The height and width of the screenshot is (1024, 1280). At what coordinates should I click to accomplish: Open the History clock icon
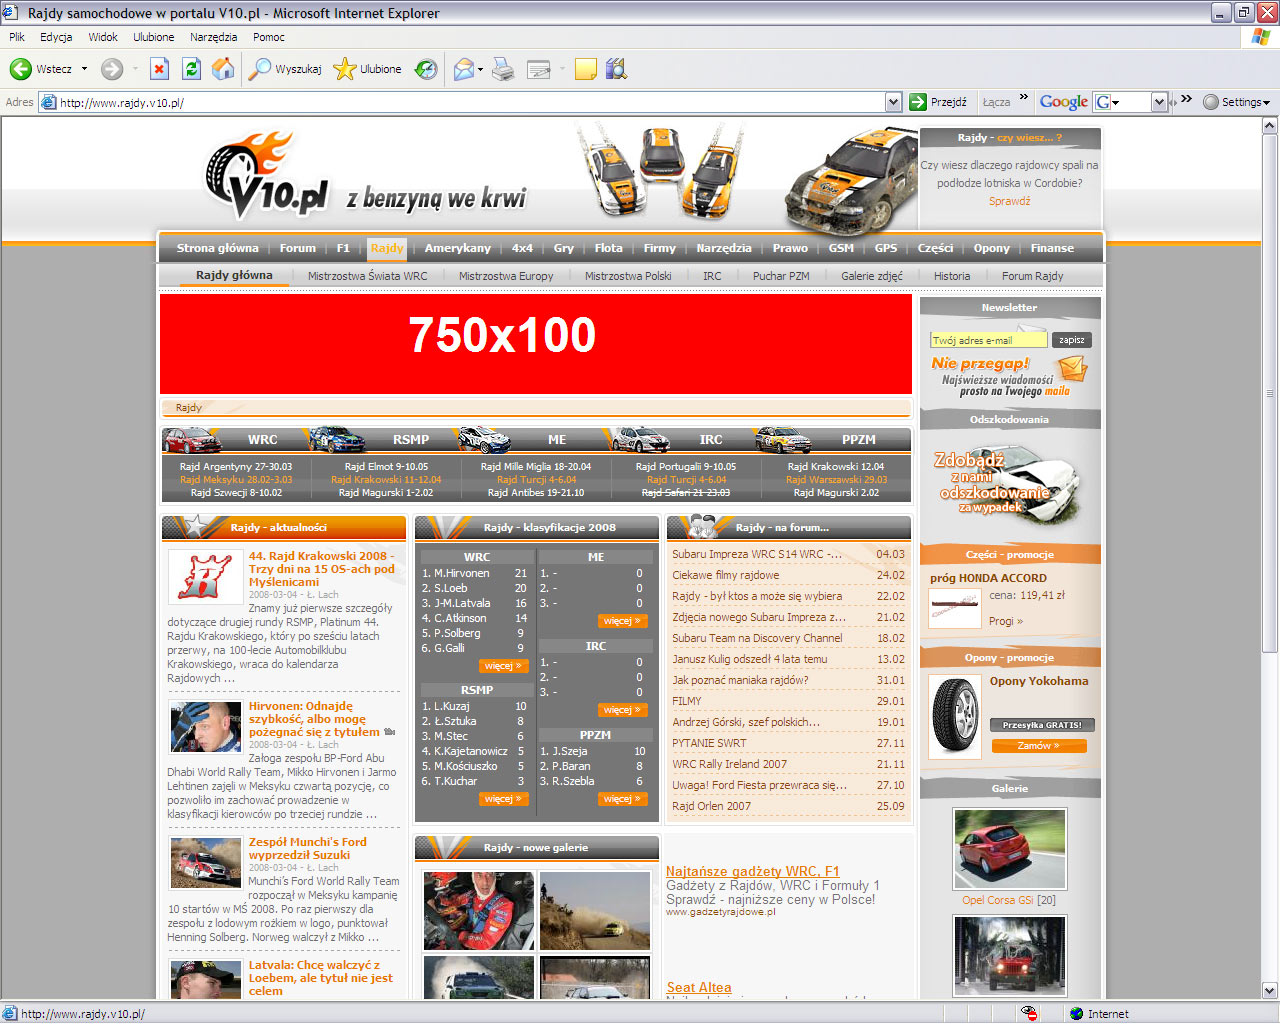pos(426,69)
